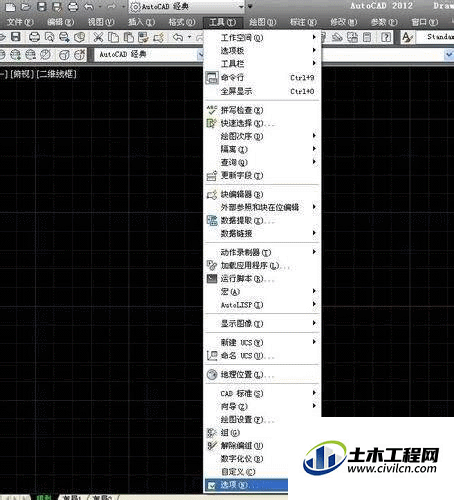Screen dimensions: 454x500
Task: Expand the AutoLISP submenu
Action: (262, 305)
